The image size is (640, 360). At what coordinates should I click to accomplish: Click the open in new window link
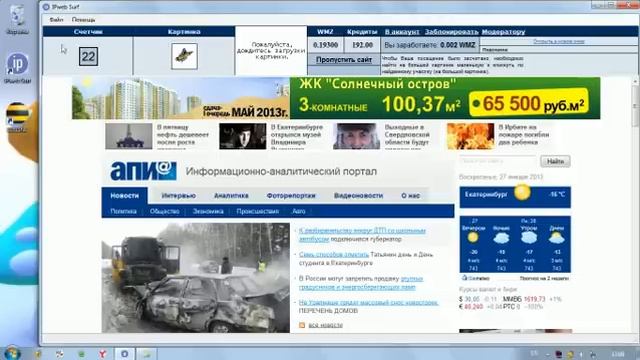[558, 41]
